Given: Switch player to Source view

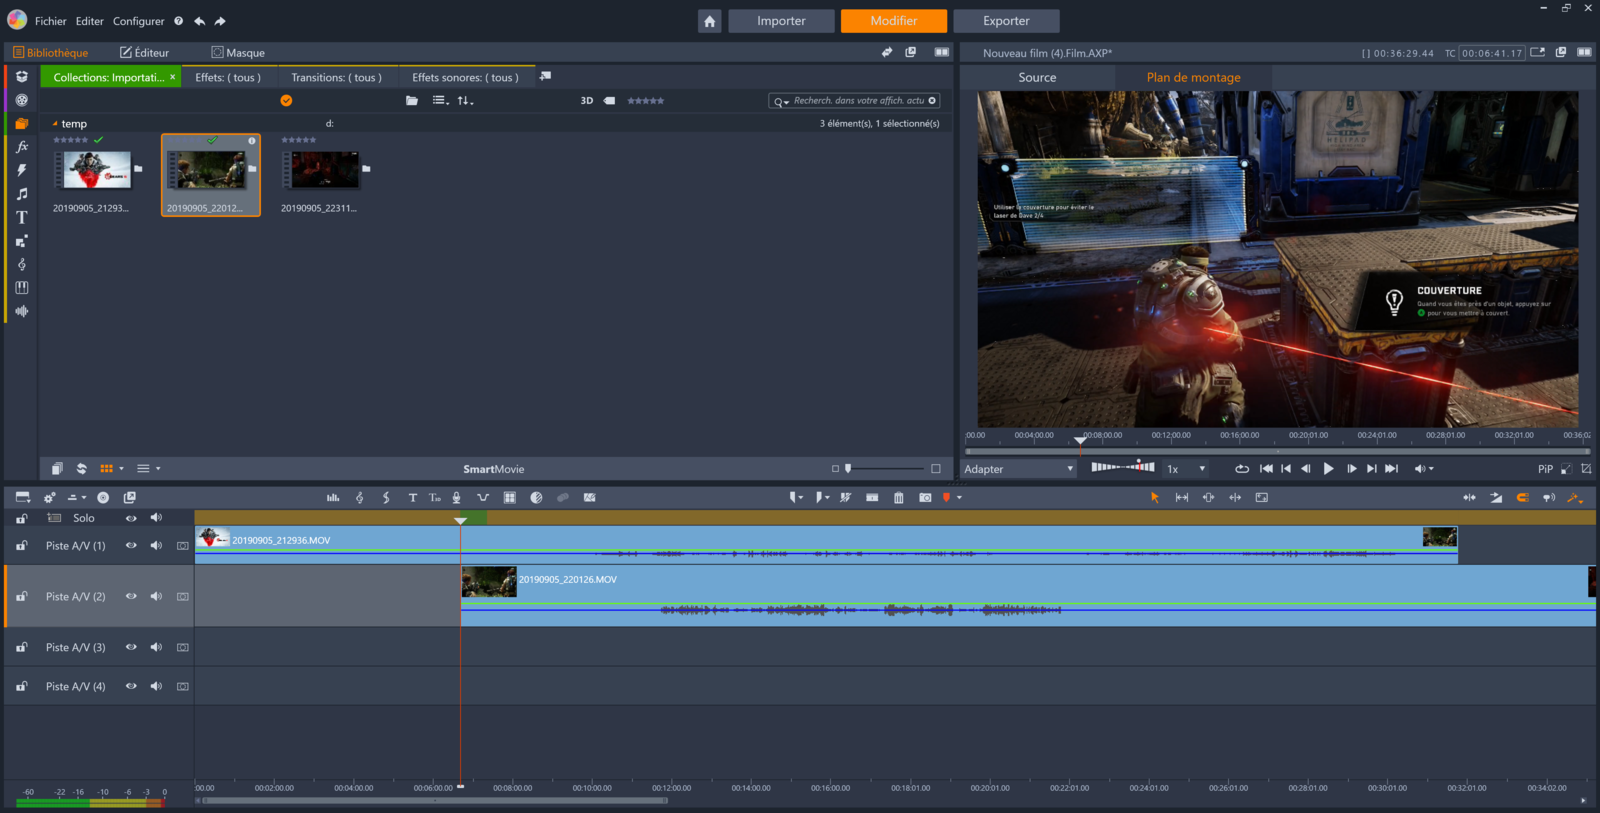Looking at the screenshot, I should coord(1037,77).
